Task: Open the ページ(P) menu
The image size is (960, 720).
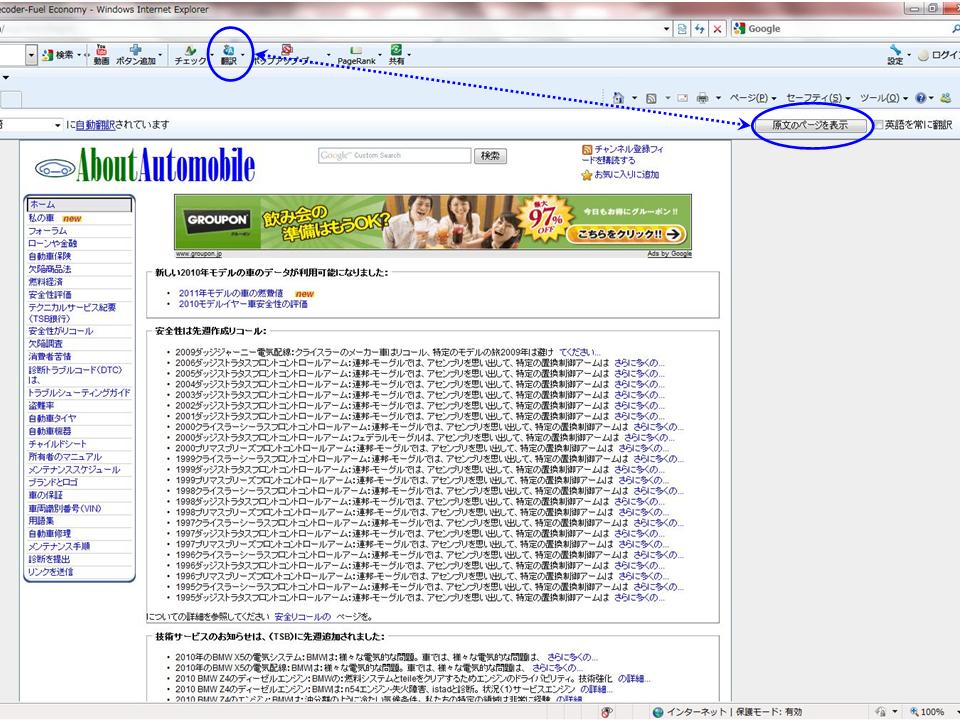Action: [752, 98]
